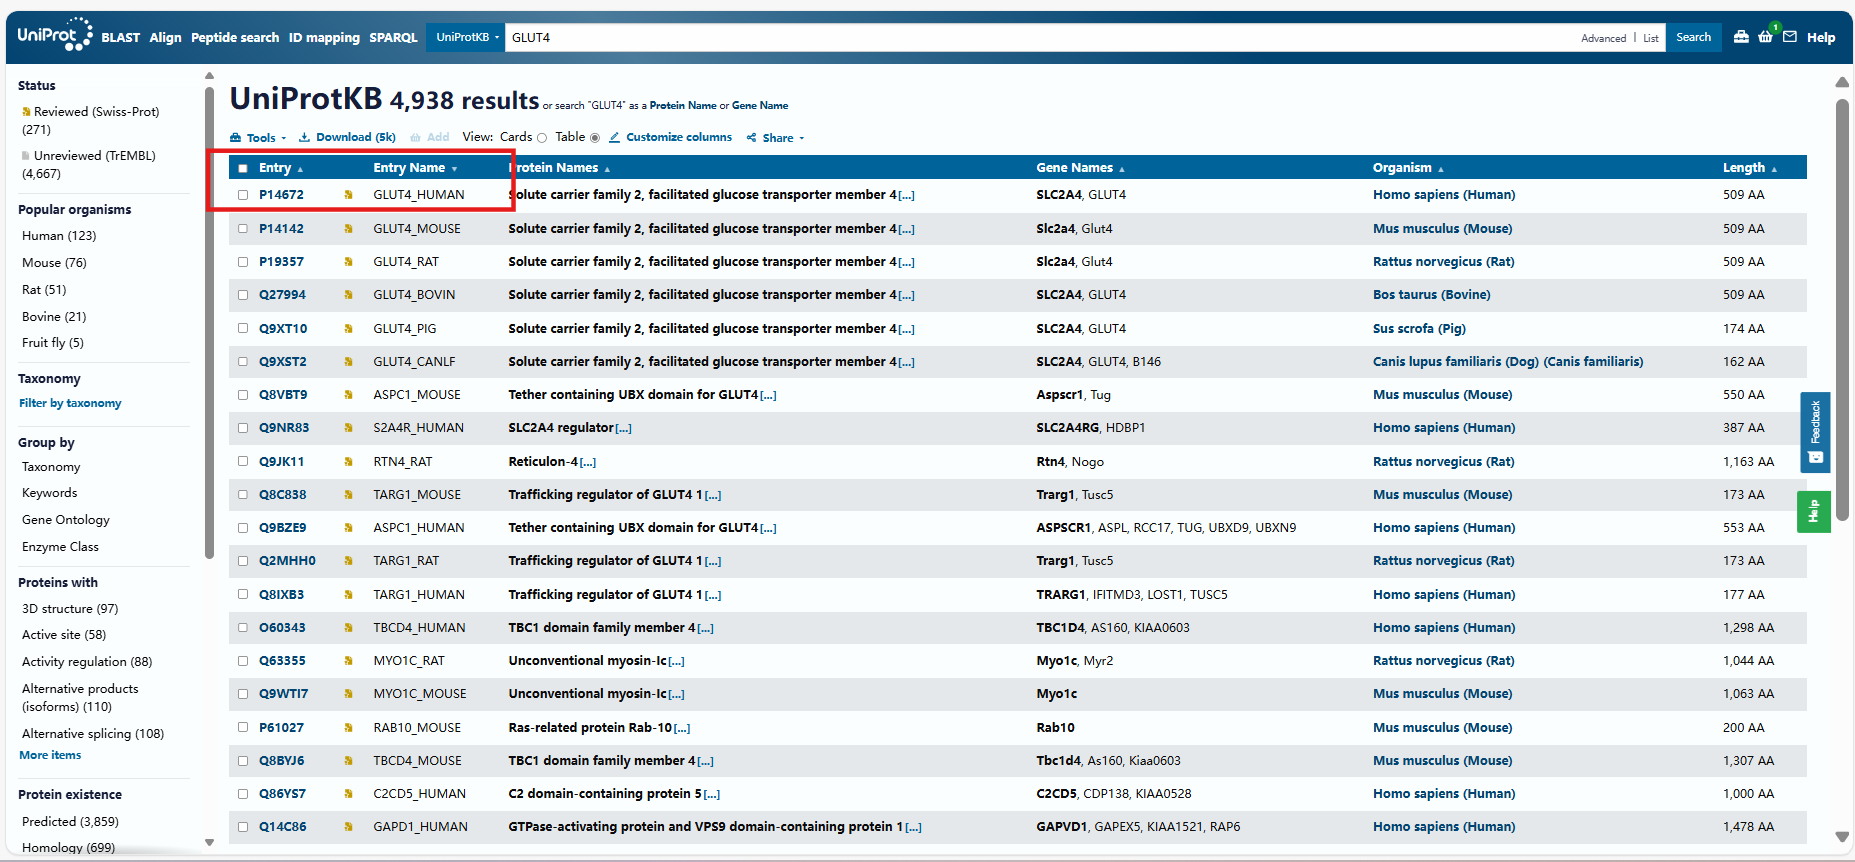The width and height of the screenshot is (1855, 862).
Task: Click the Customize columns pencil icon
Action: tap(614, 138)
